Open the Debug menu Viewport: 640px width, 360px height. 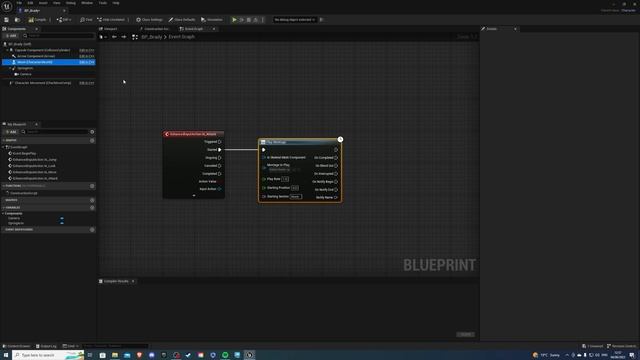[71, 3]
